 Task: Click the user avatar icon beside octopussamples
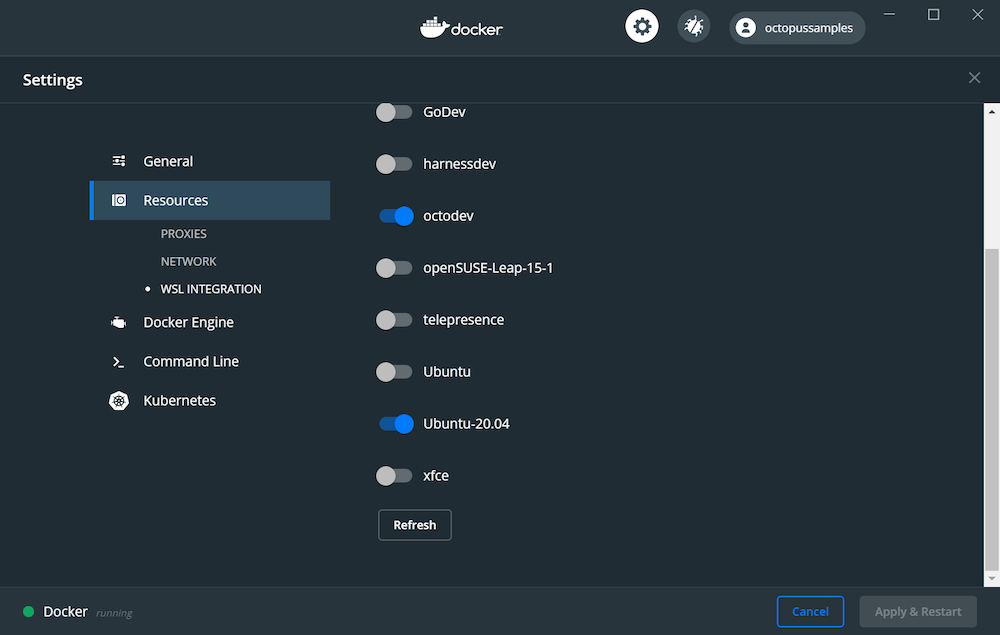tap(745, 28)
